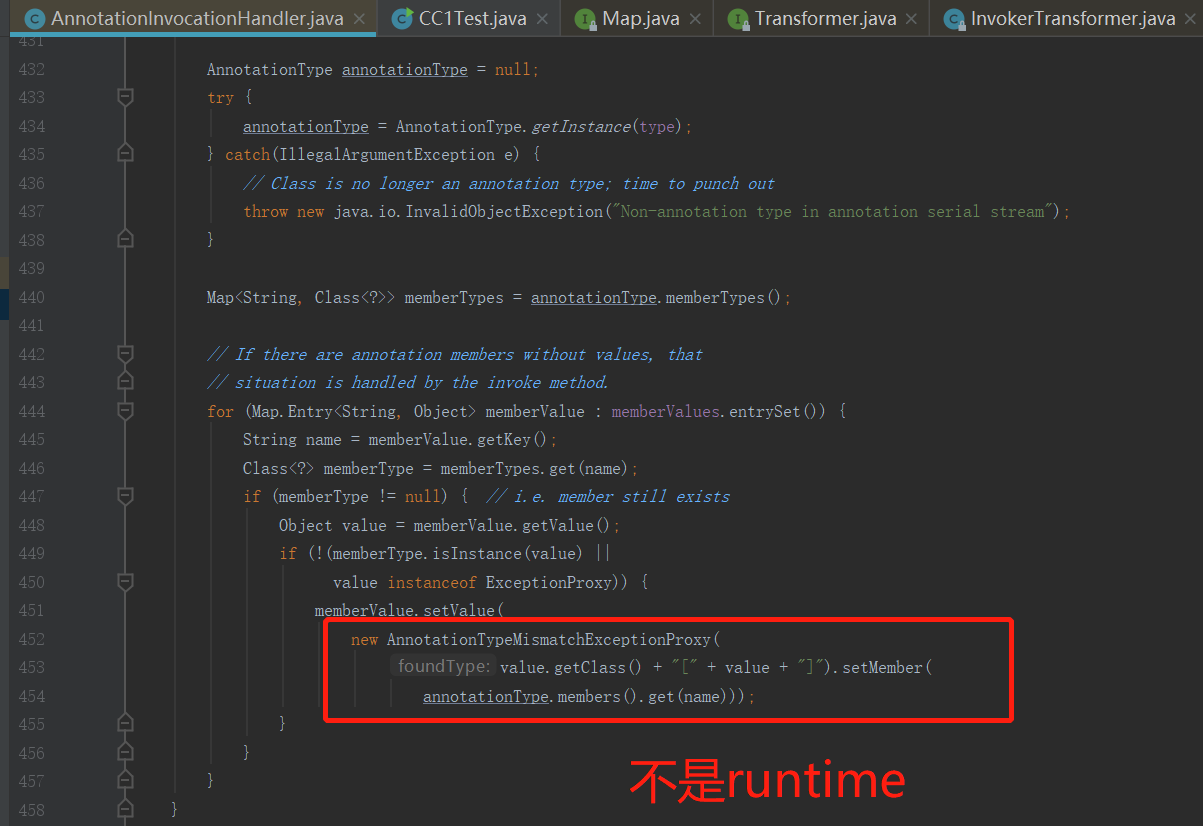The height and width of the screenshot is (826, 1203).
Task: Click the interface icon on Transformer.java tab
Action: point(737,19)
